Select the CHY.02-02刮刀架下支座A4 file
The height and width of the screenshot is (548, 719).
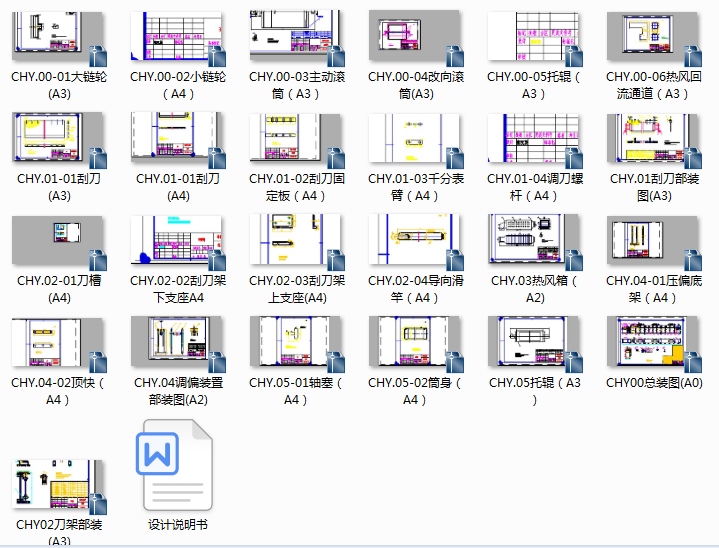pos(178,242)
